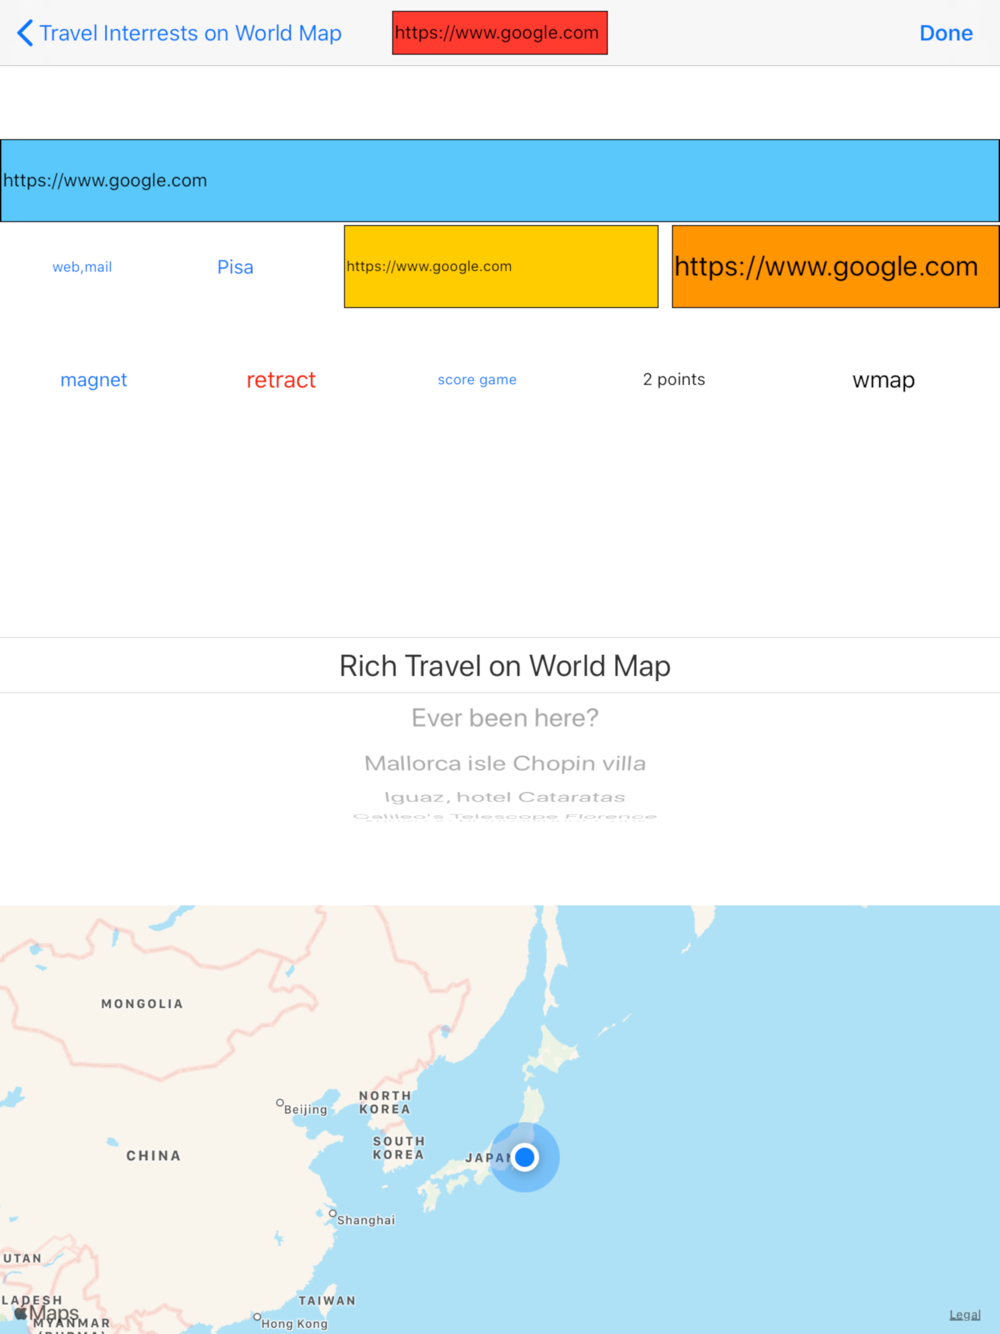
Task: Tap the magnet button
Action: point(94,380)
